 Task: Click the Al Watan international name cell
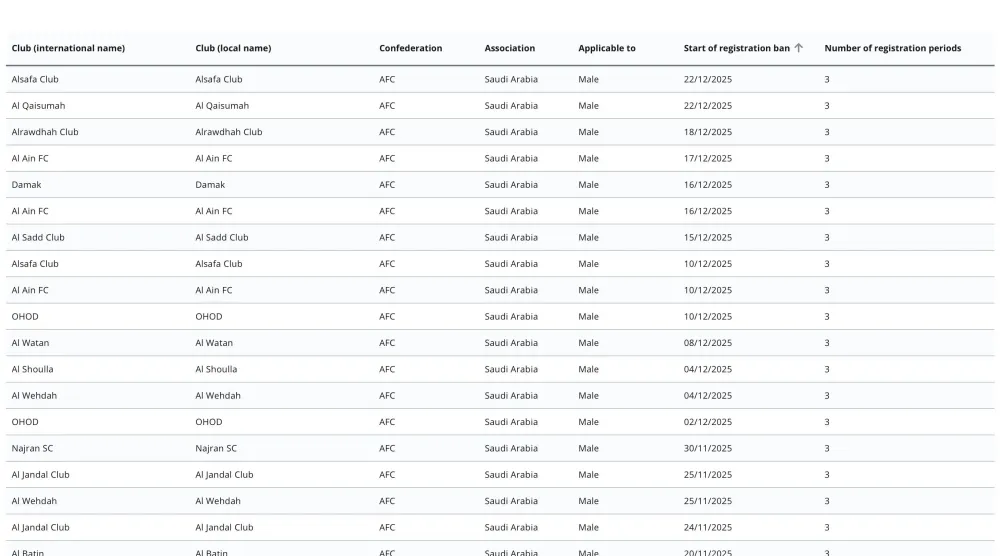(30, 343)
